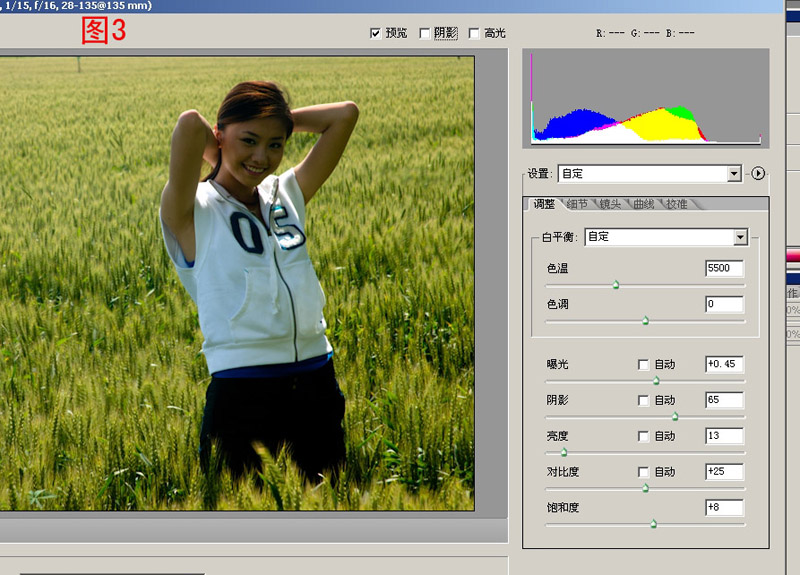The height and width of the screenshot is (575, 800).
Task: Click the 曝光 exposure slider handle
Action: click(656, 381)
